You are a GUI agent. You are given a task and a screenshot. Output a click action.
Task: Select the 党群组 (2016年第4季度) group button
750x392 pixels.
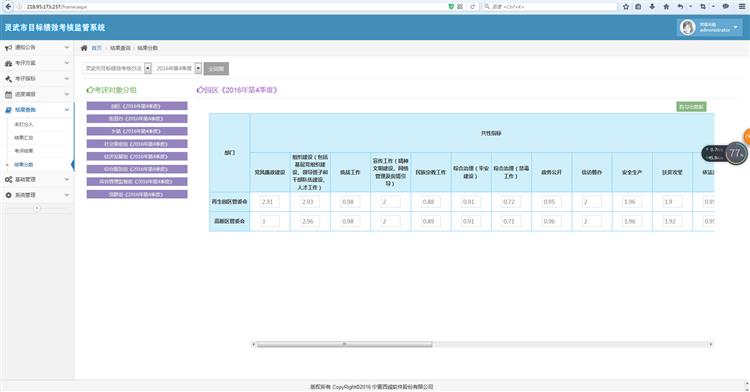point(137,194)
